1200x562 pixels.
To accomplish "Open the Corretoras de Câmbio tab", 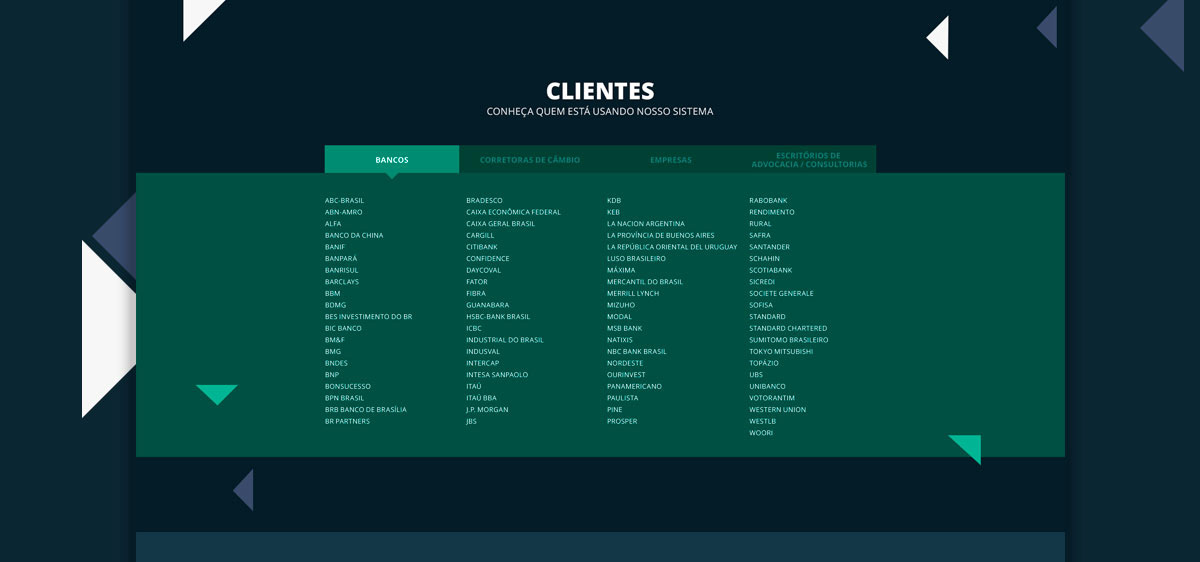I will click(529, 160).
